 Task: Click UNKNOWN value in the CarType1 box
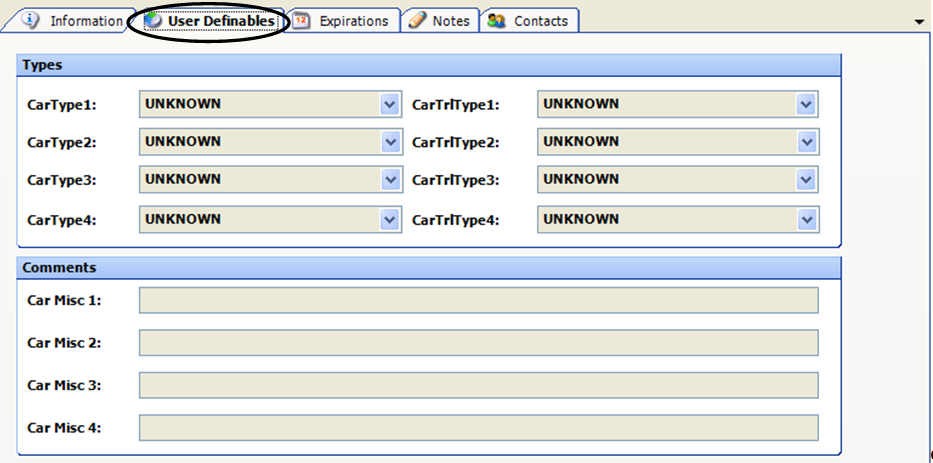[183, 104]
